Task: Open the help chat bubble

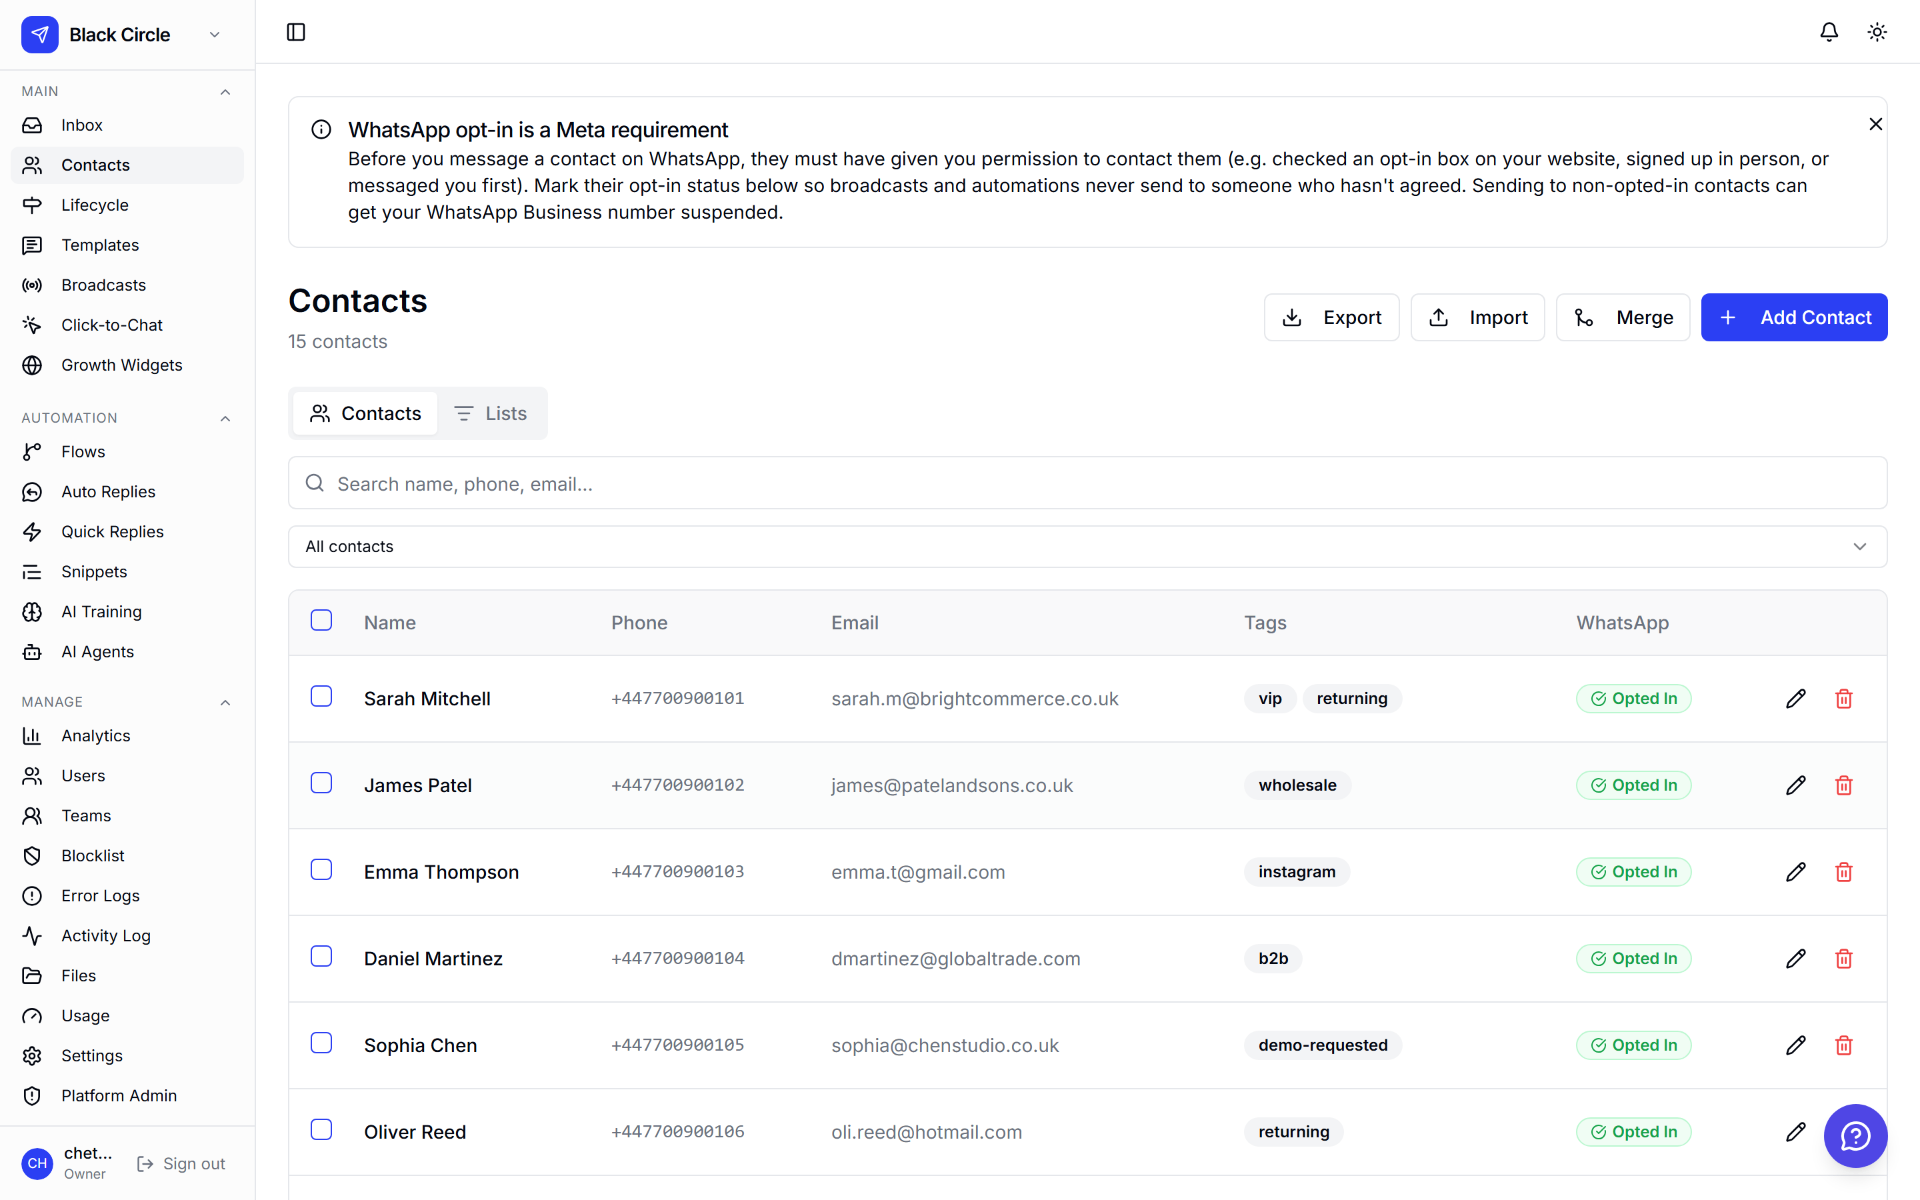Action: click(1855, 1135)
